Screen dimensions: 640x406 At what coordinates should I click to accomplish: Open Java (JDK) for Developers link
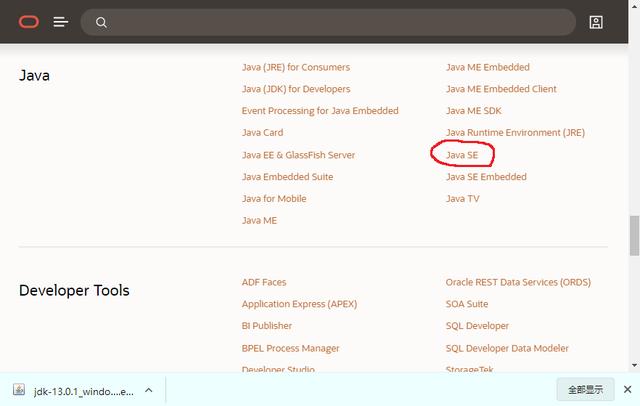click(x=296, y=89)
